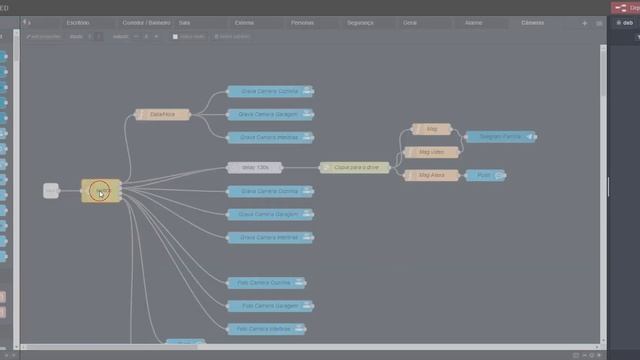
Task: Click the output port of delay 130s node
Action: [x=282, y=167]
